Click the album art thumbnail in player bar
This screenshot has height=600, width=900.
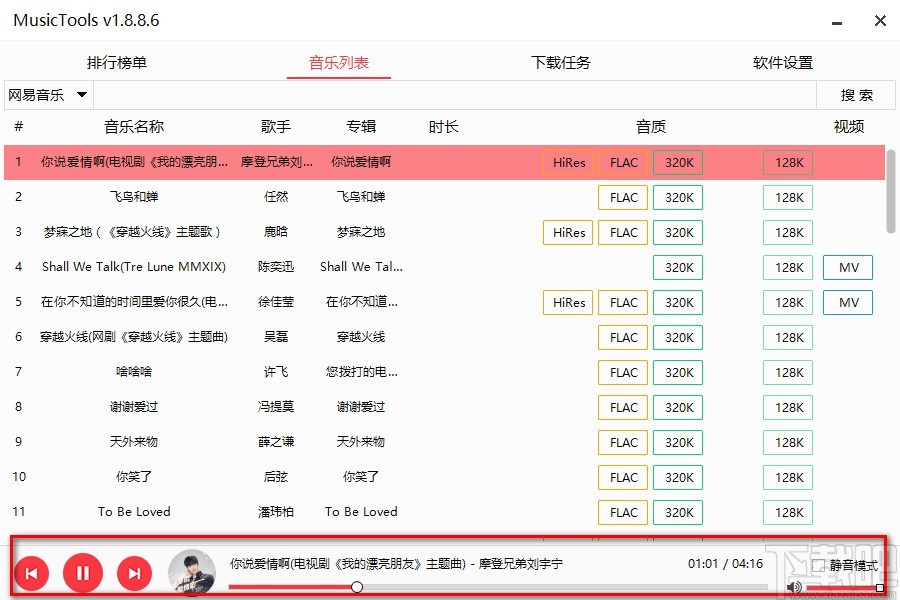[191, 573]
